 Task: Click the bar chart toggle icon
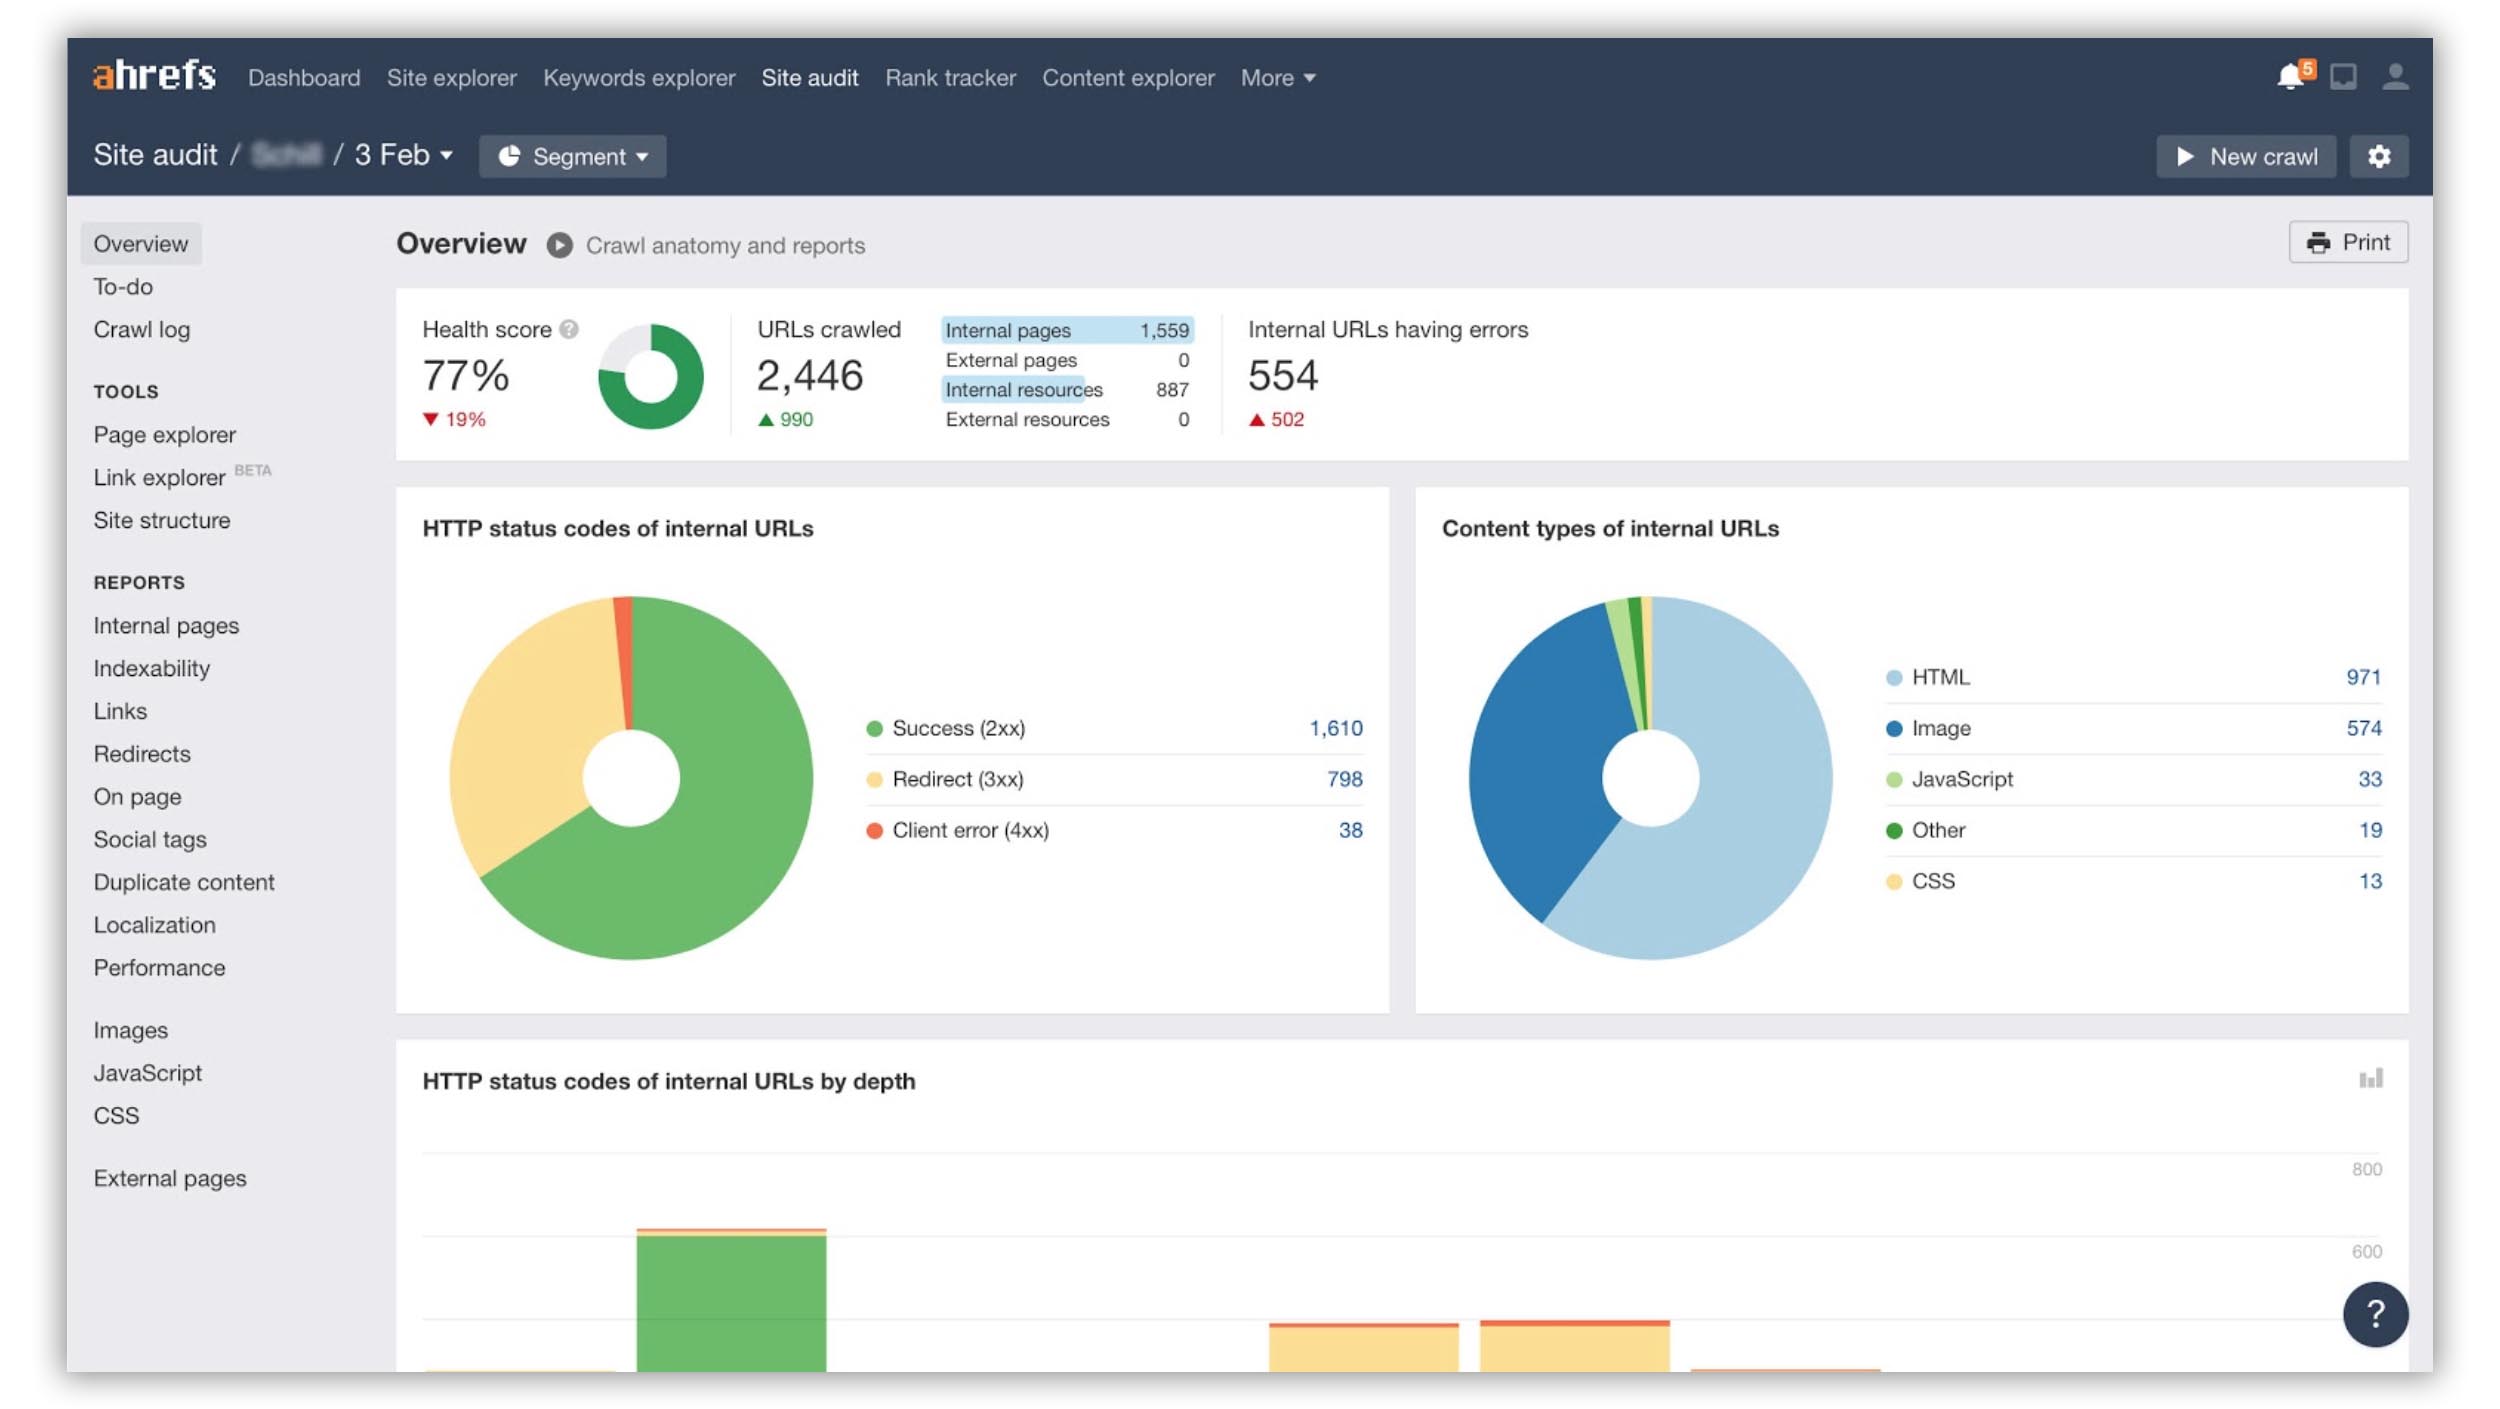[2371, 1078]
